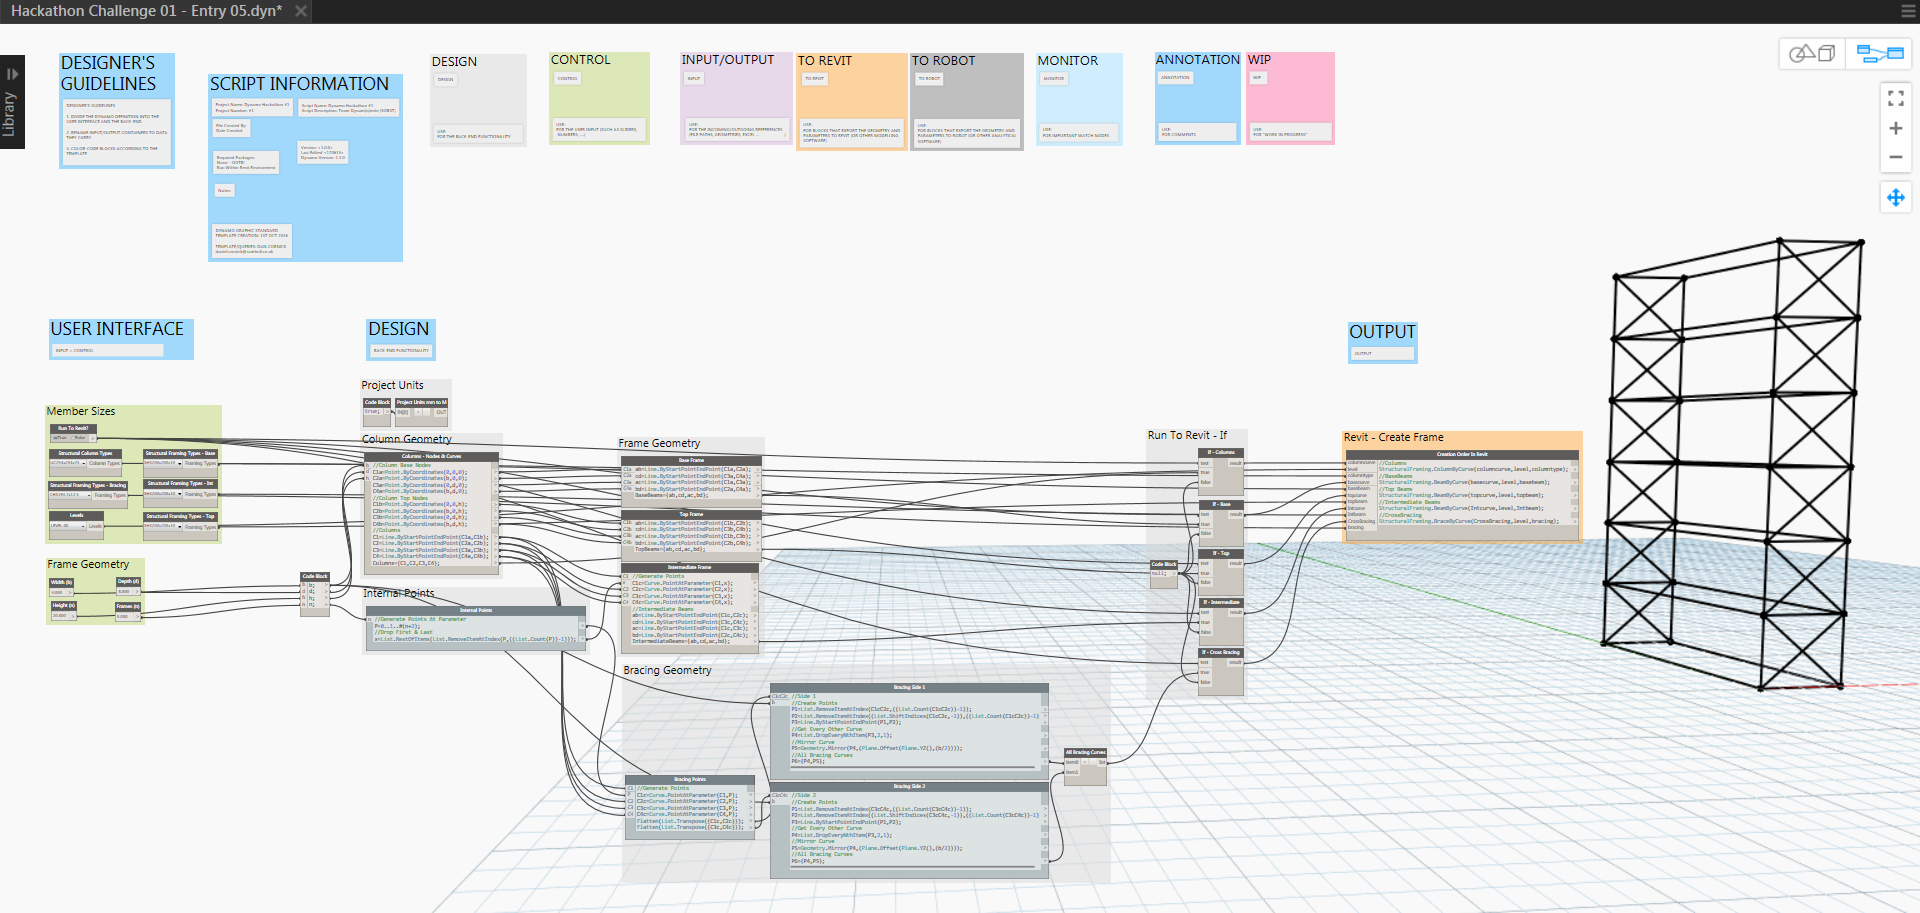Close the Hackathon Challenge 01 tab
The width and height of the screenshot is (1920, 913).
click(300, 11)
